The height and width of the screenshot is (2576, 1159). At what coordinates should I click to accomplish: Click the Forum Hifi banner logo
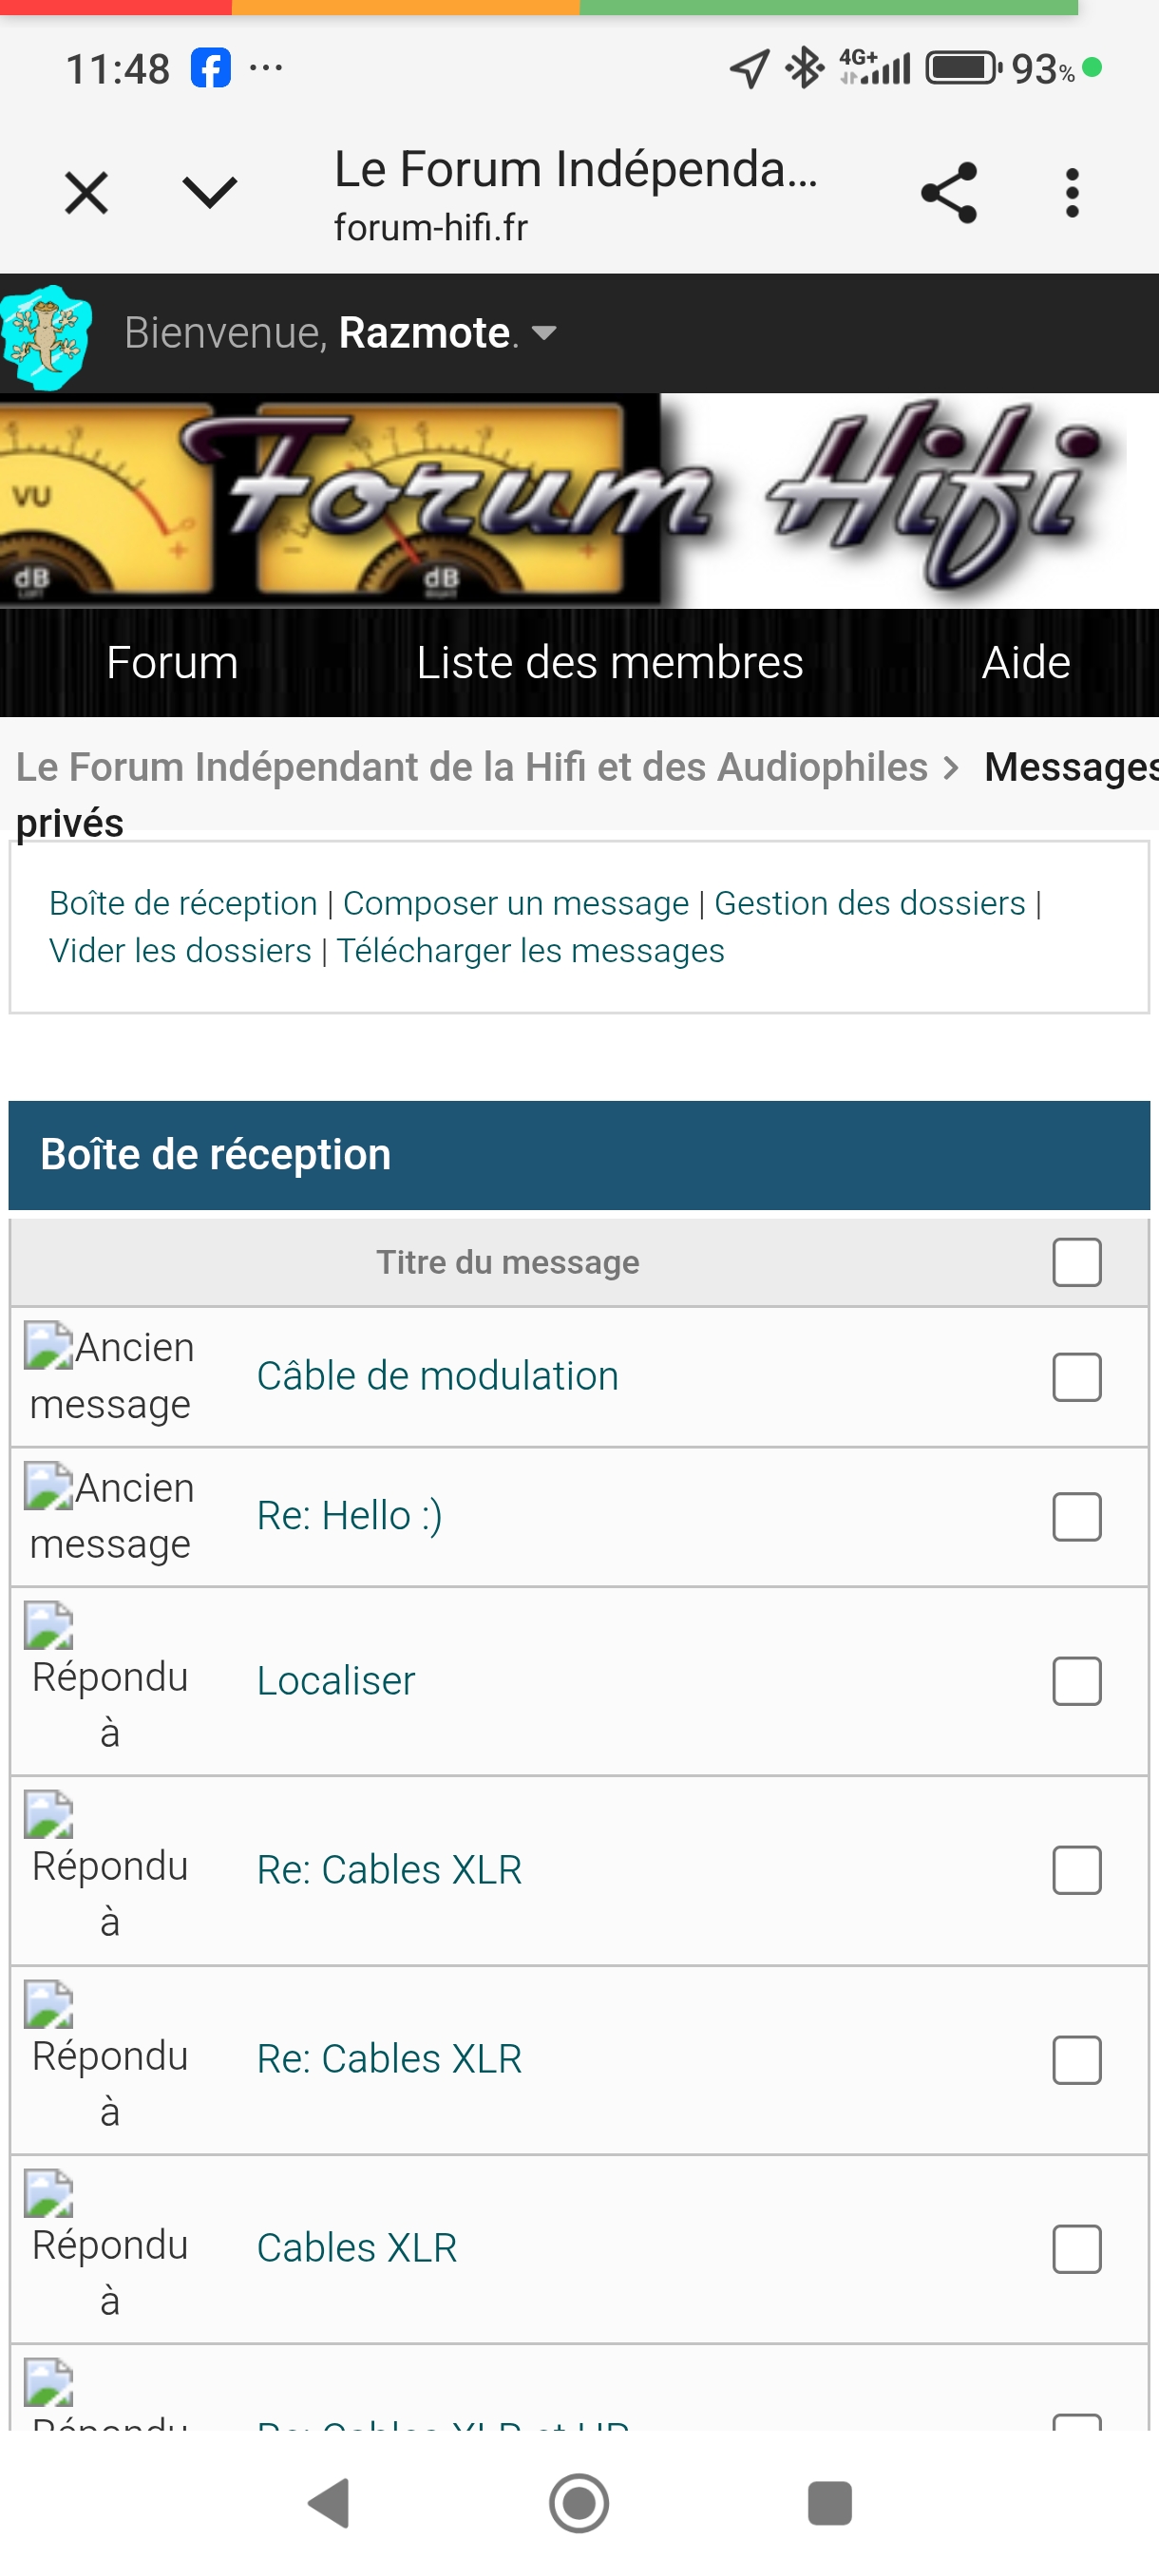(x=565, y=500)
